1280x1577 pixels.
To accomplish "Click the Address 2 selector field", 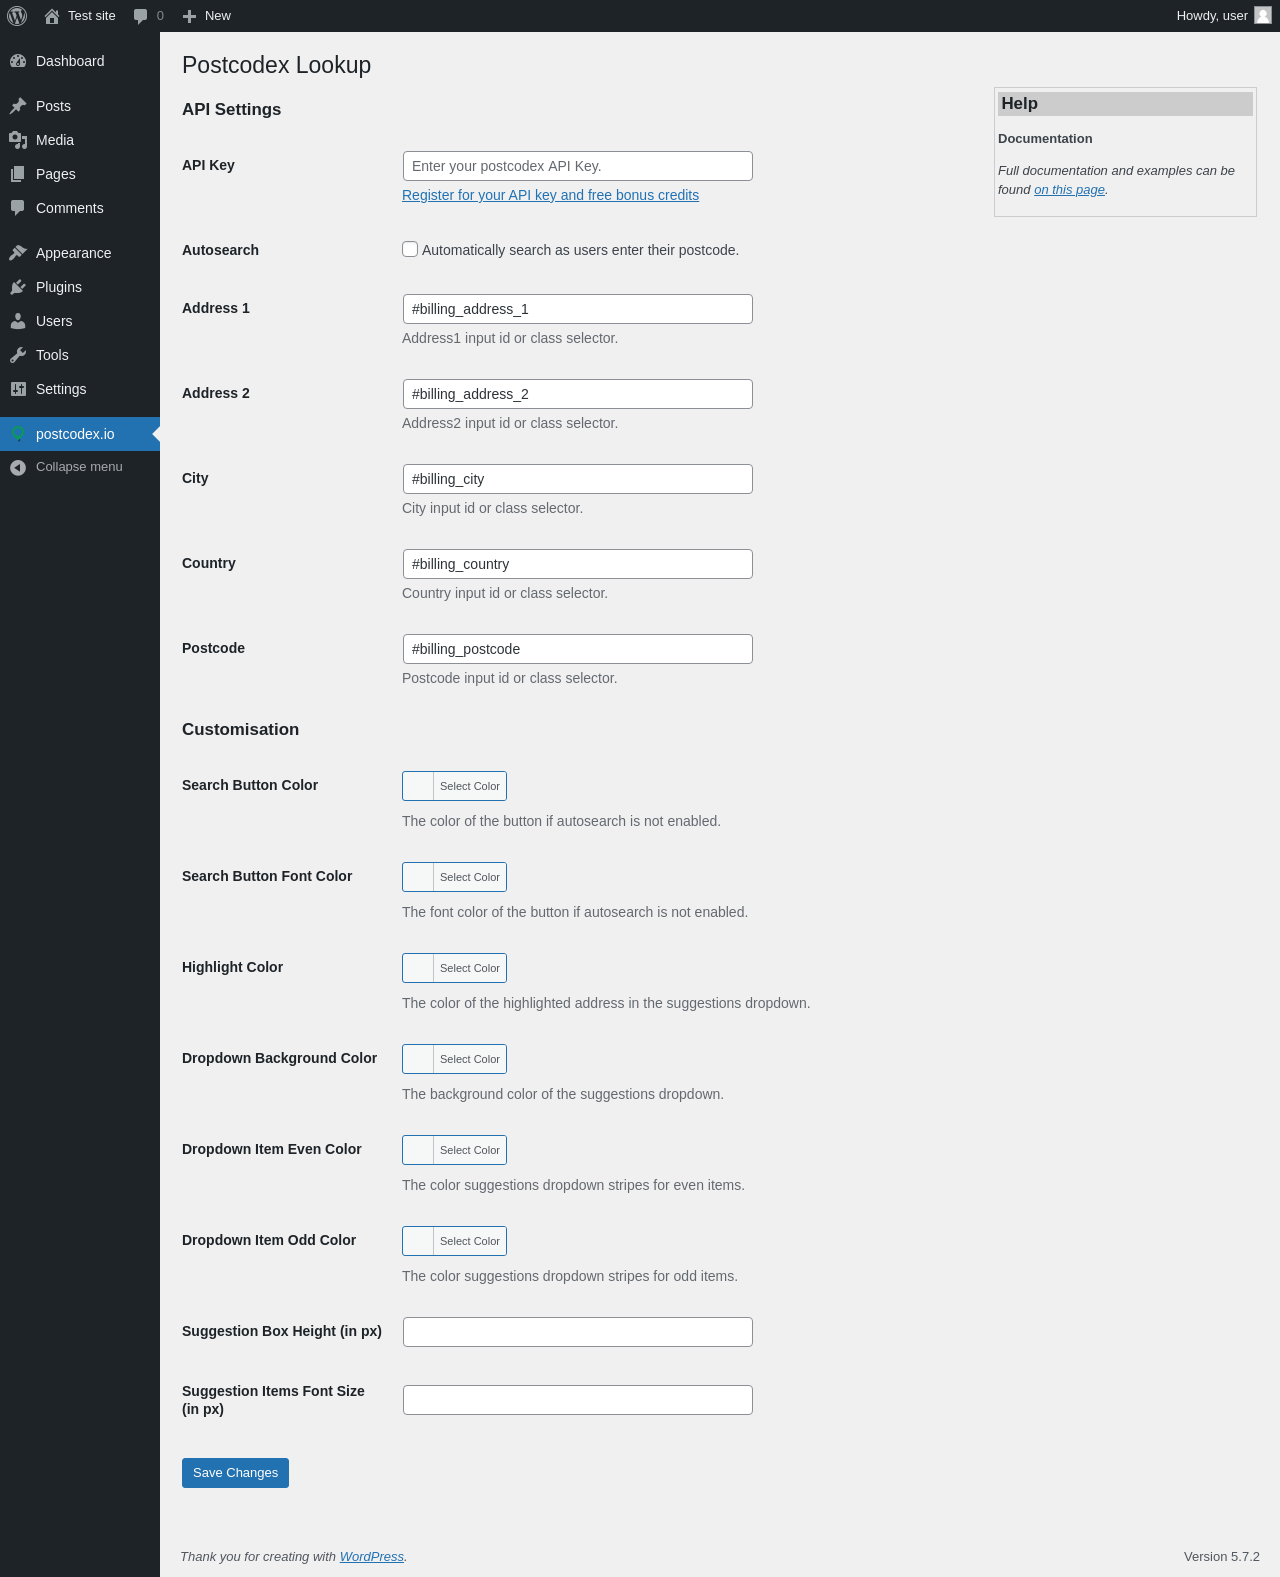I will pos(578,394).
